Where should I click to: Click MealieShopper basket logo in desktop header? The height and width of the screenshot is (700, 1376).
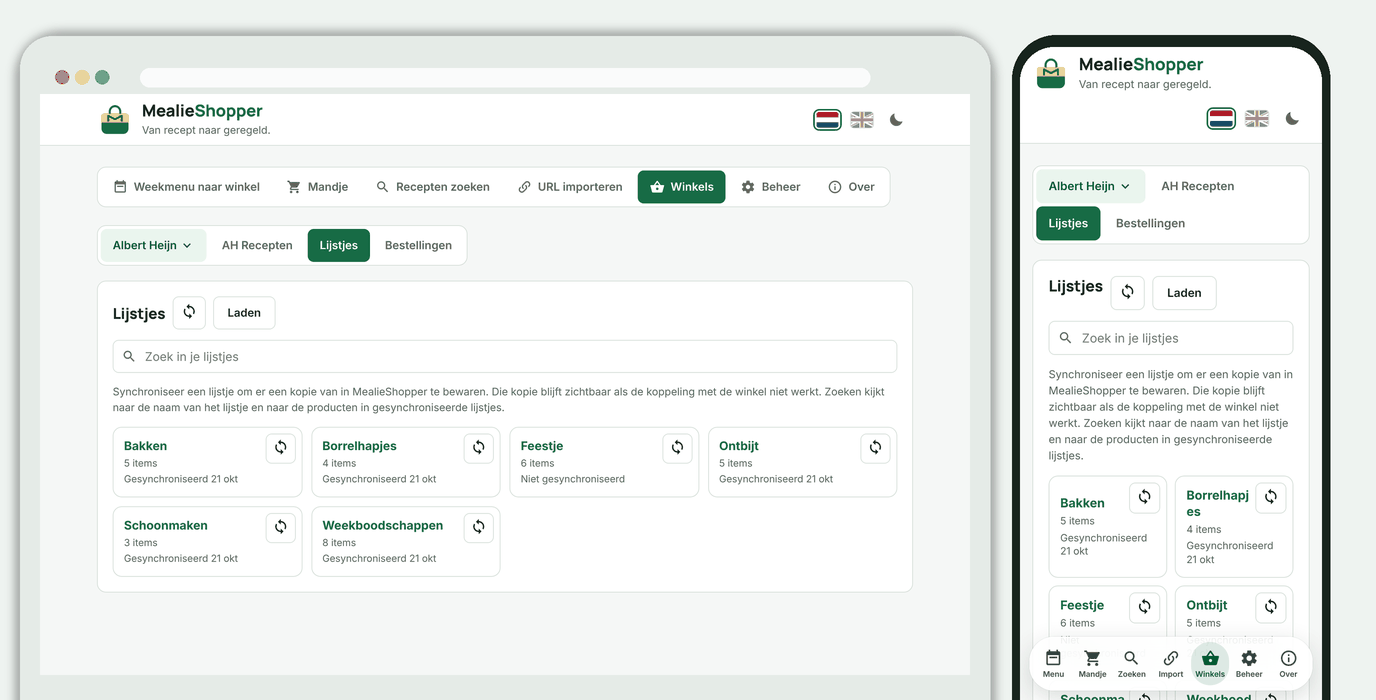pyautogui.click(x=115, y=119)
